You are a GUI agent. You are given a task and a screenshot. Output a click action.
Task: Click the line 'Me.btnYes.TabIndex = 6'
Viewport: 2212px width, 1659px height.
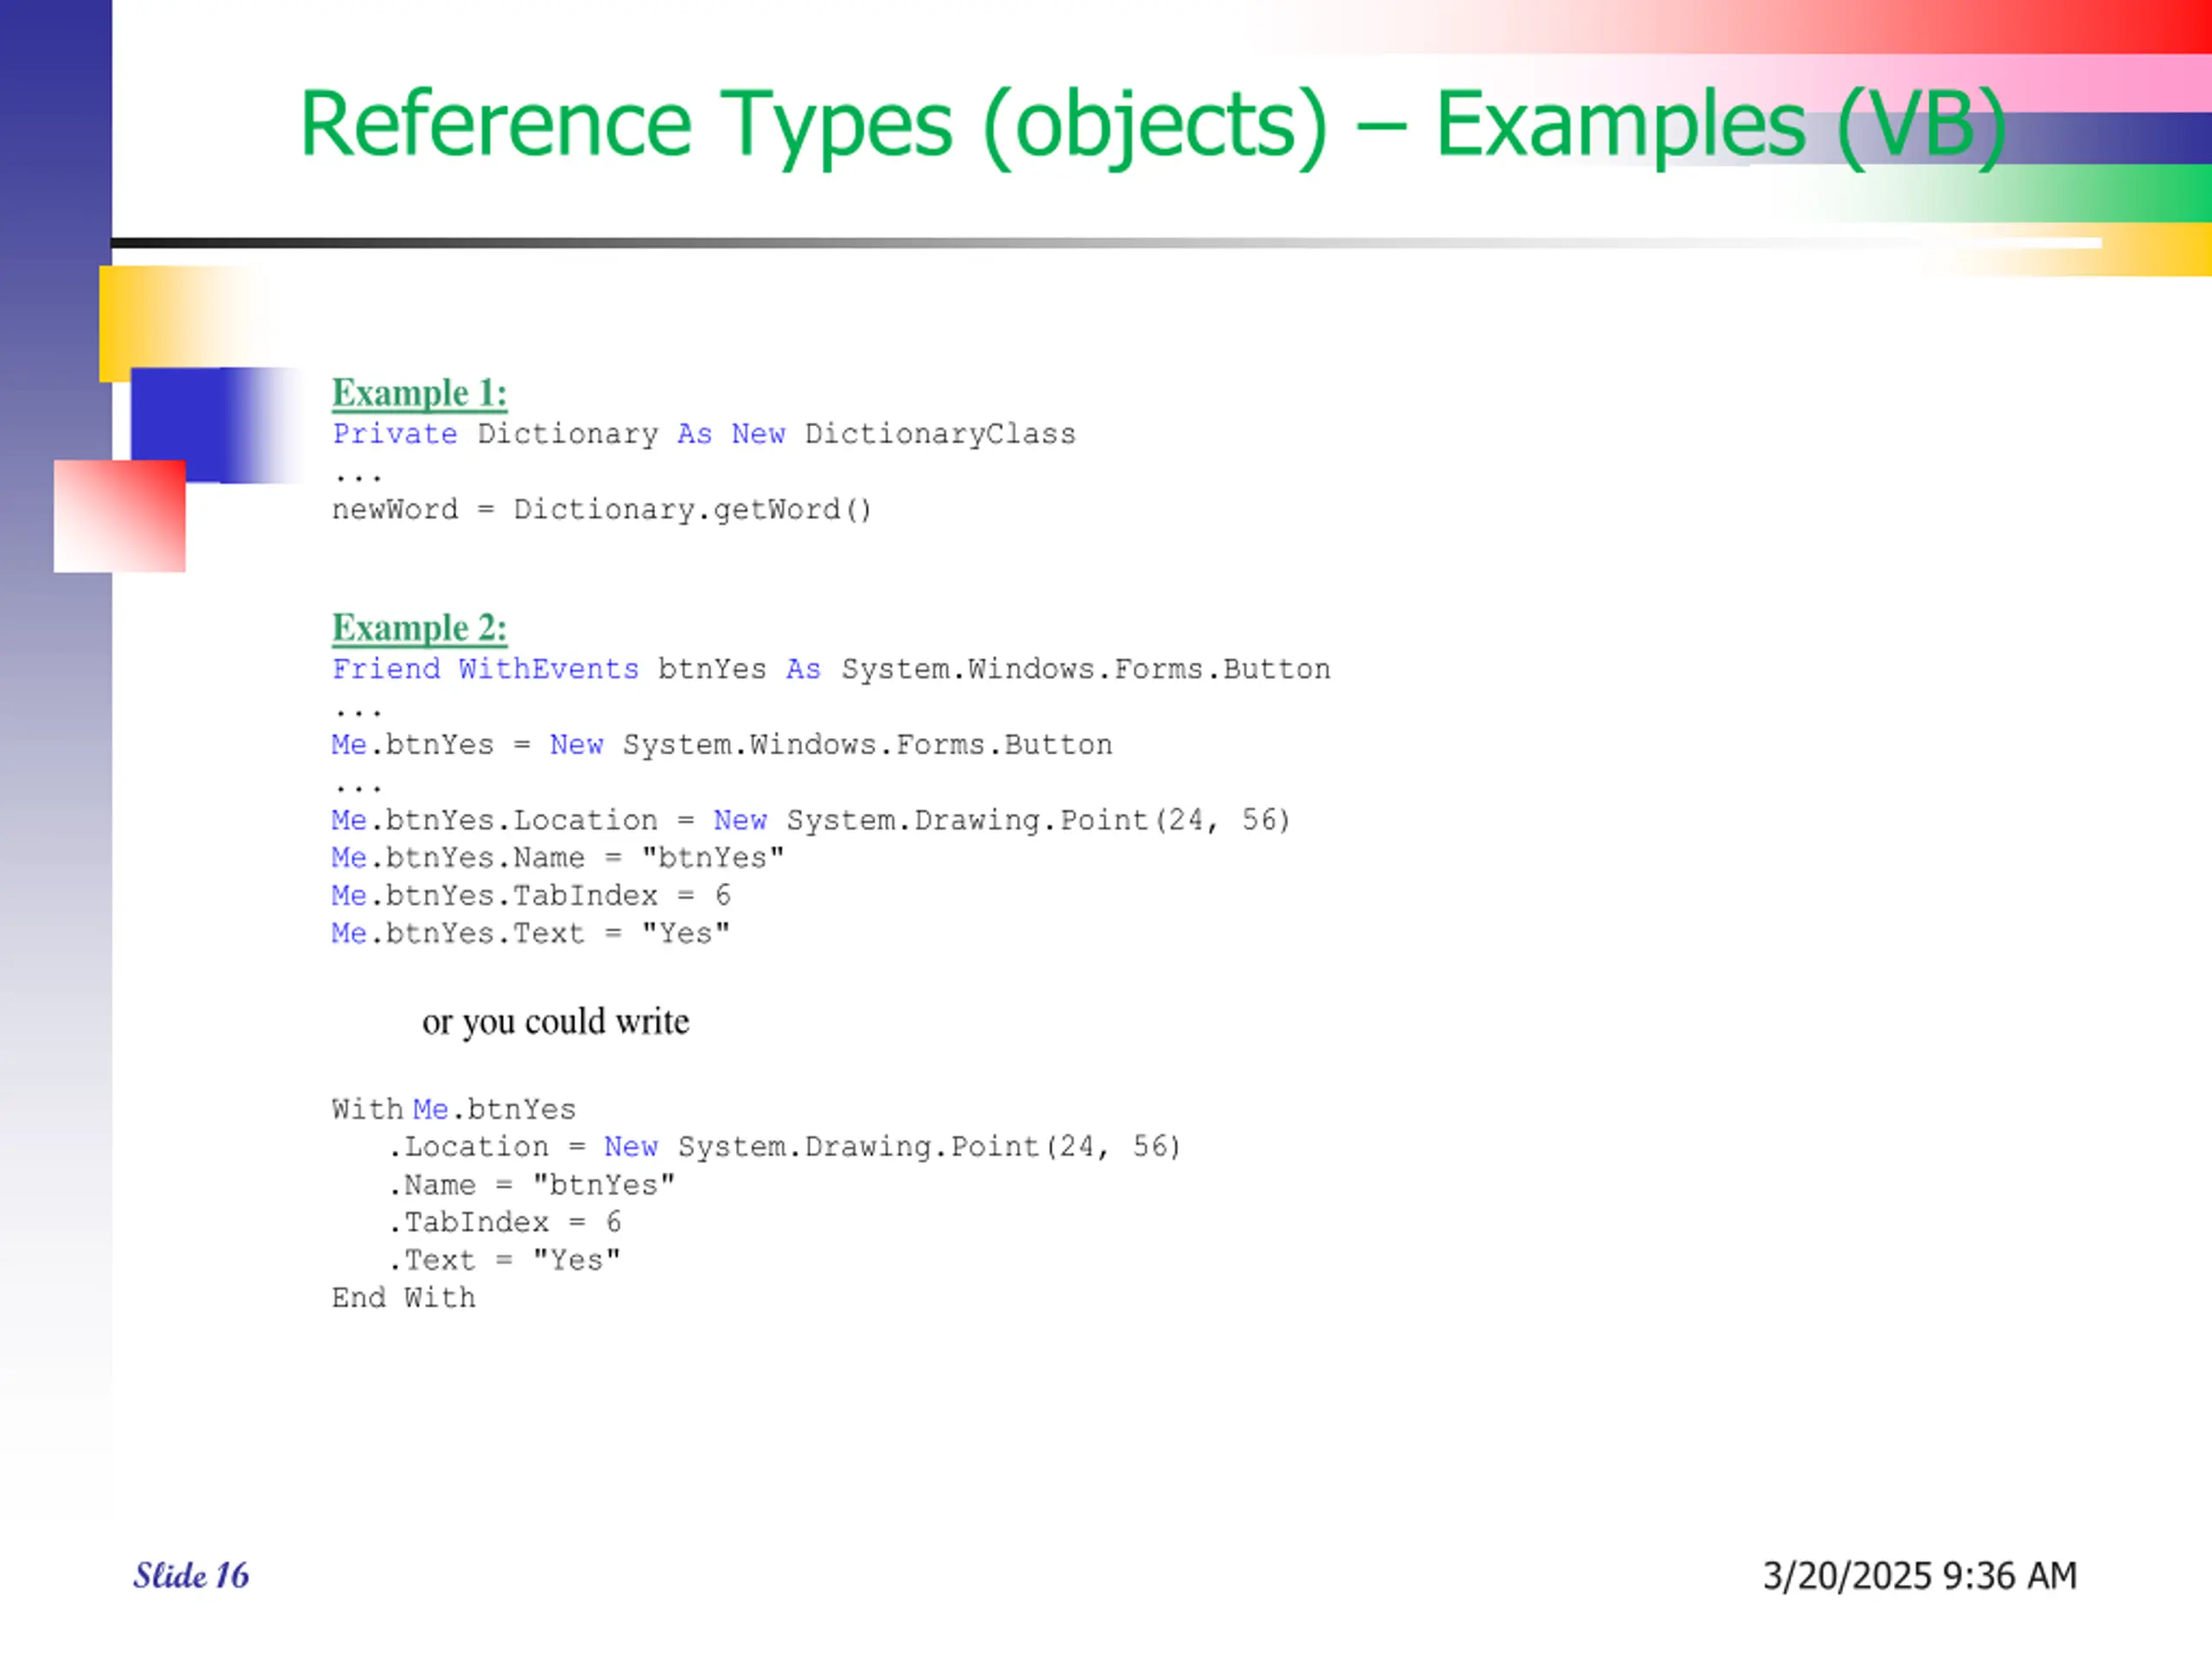pyautogui.click(x=531, y=896)
